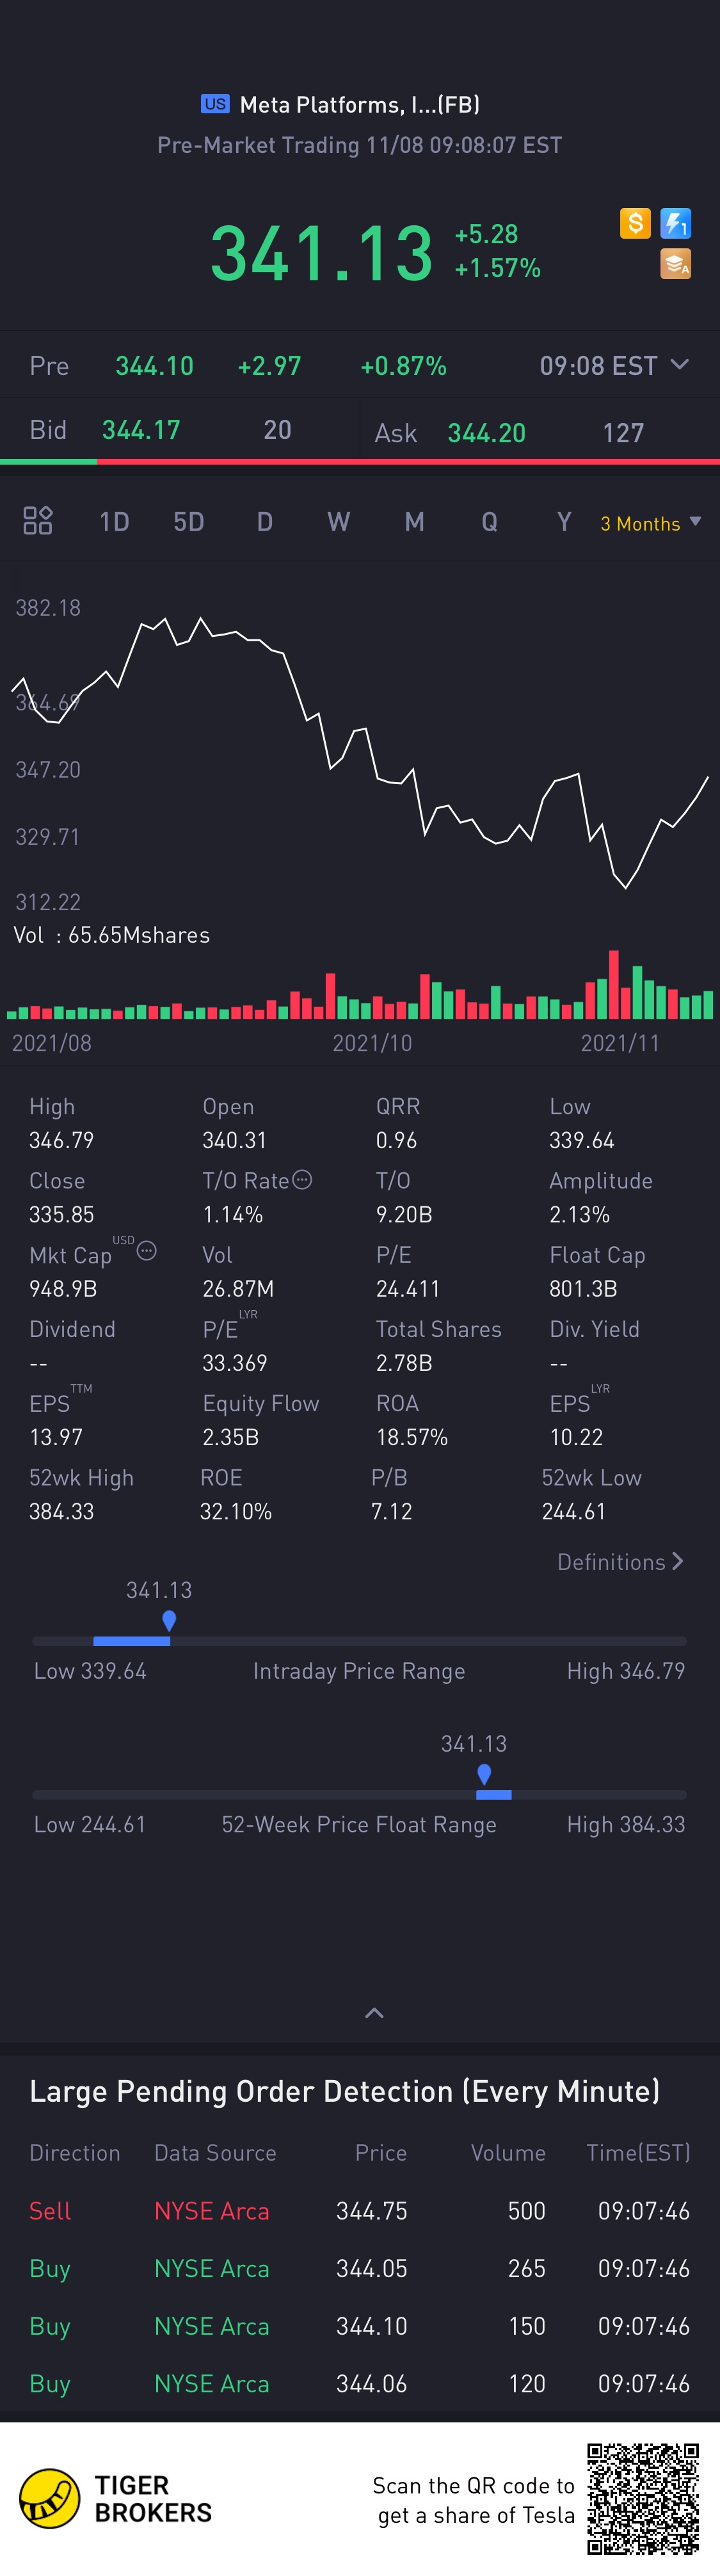Tap the Open value 340.31
Image resolution: width=720 pixels, height=2576 pixels.
point(235,1141)
